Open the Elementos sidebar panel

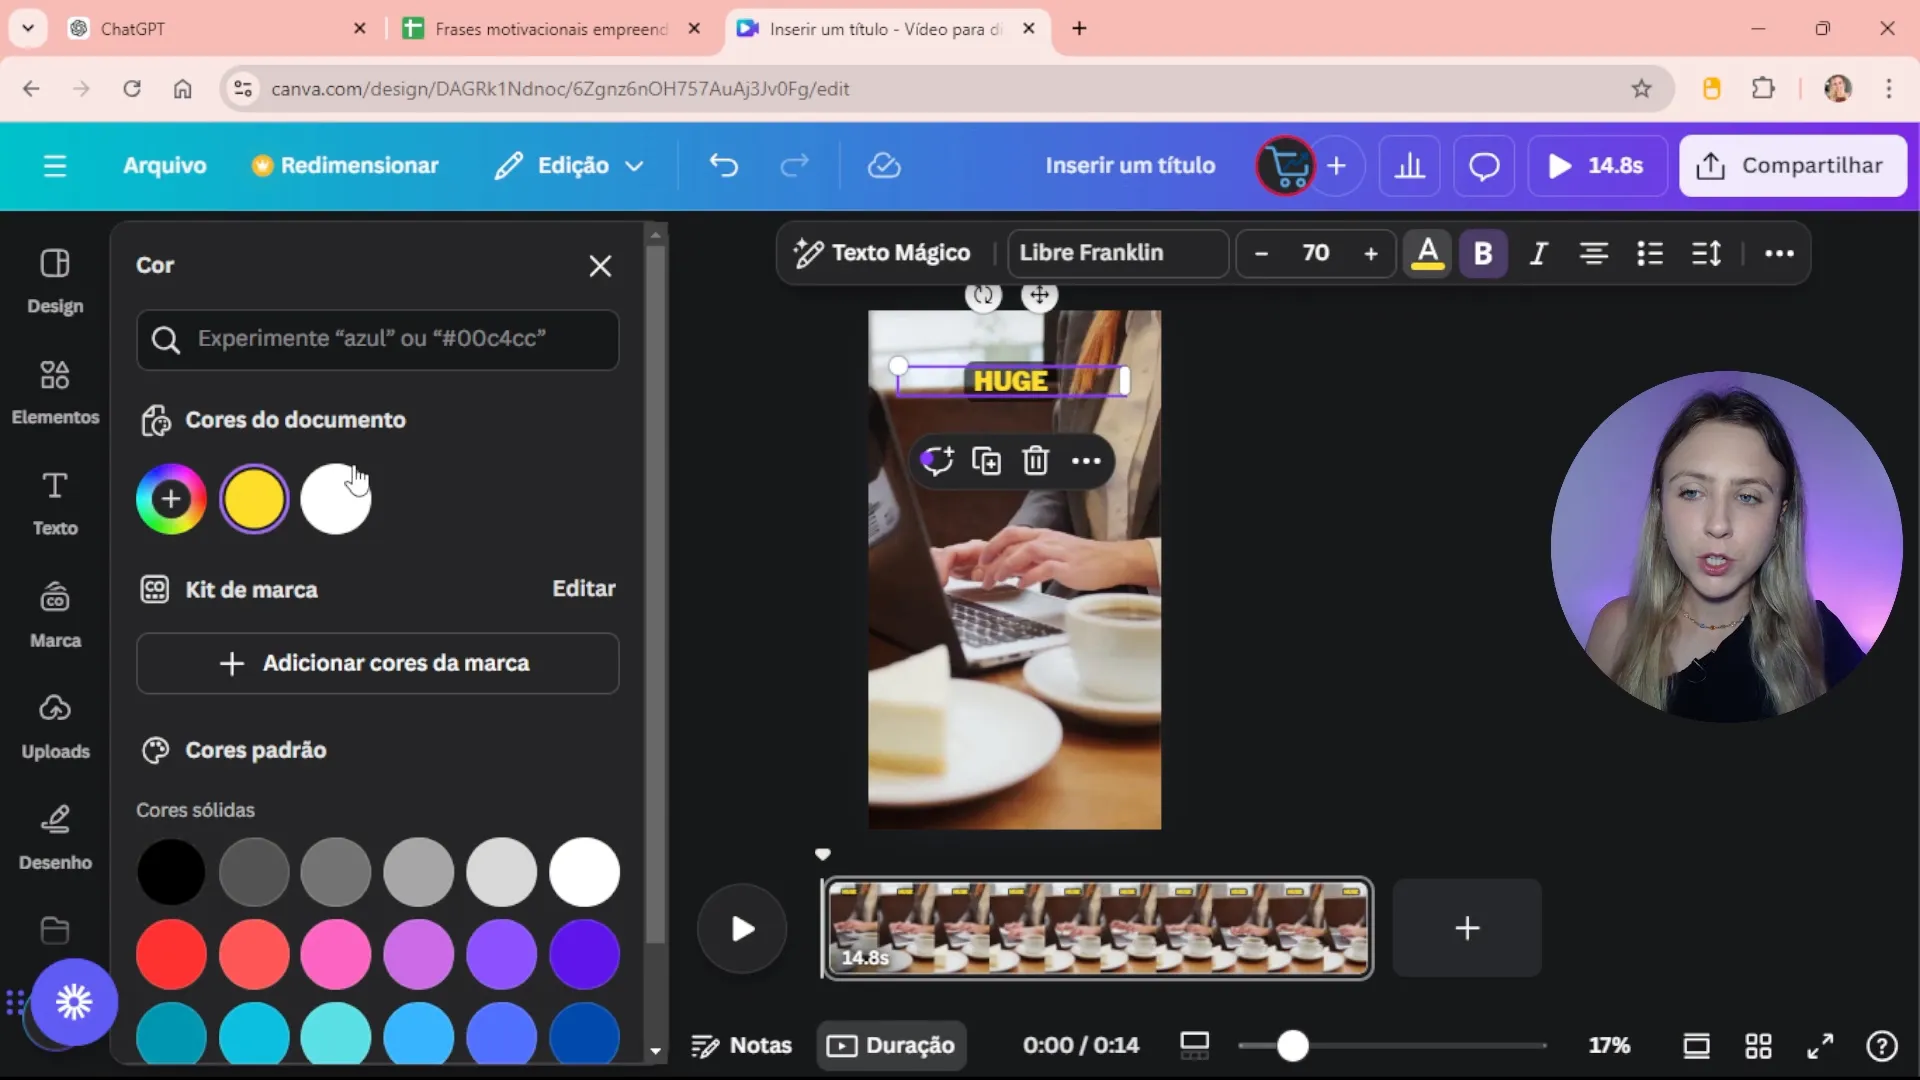[55, 391]
